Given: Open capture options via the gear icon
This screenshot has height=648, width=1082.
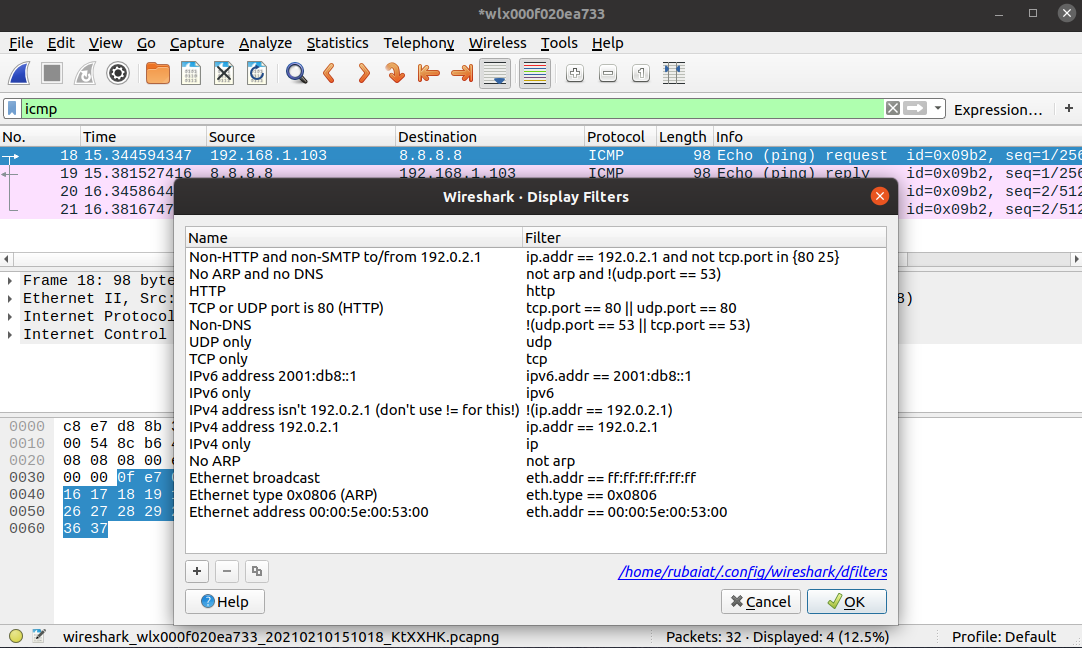Looking at the screenshot, I should [117, 73].
